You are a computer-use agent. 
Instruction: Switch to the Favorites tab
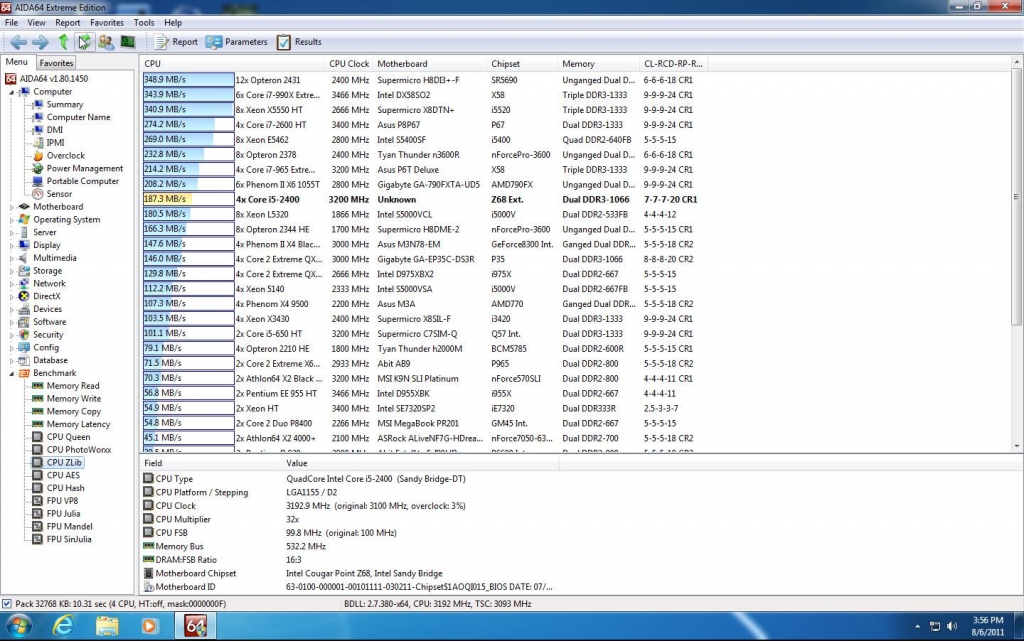(57, 63)
